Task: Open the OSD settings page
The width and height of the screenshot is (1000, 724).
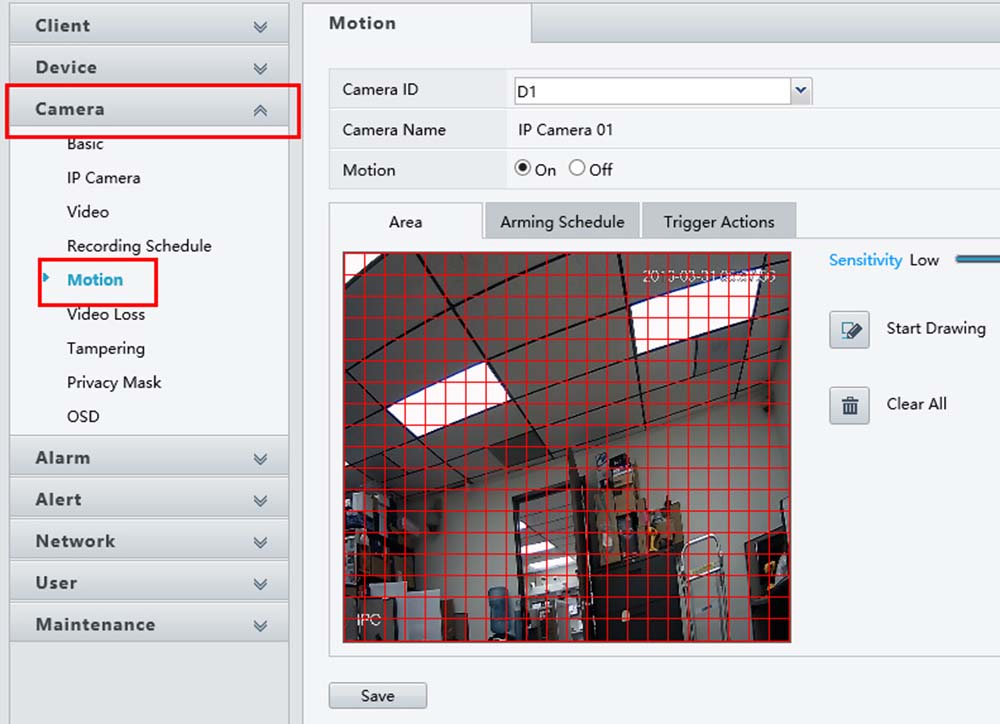Action: click(x=83, y=416)
